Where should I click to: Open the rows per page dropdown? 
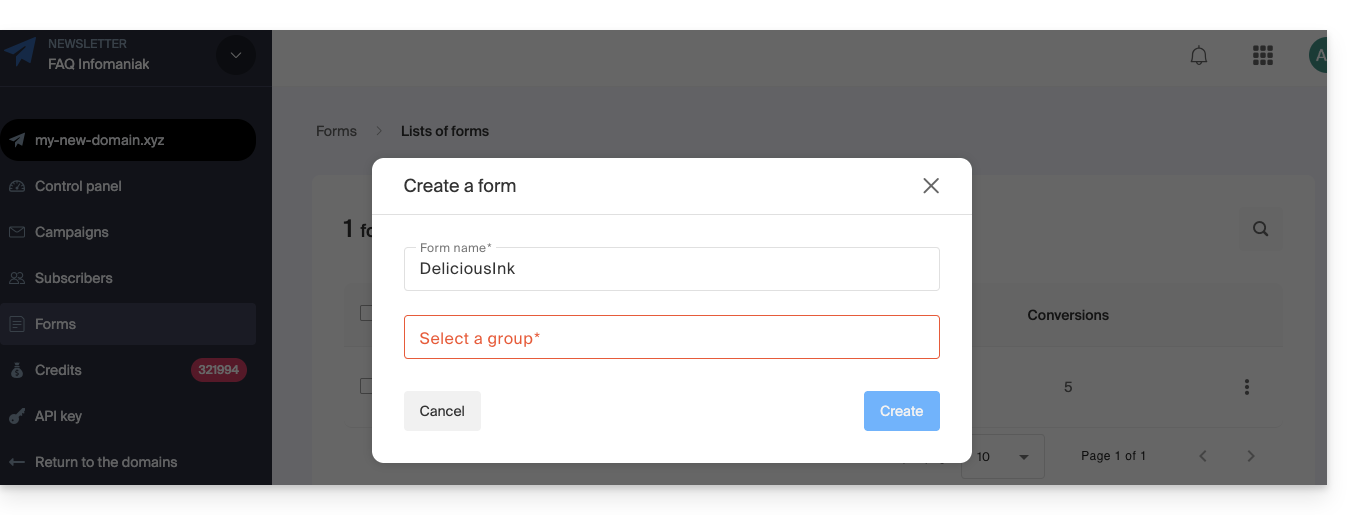tap(1004, 457)
